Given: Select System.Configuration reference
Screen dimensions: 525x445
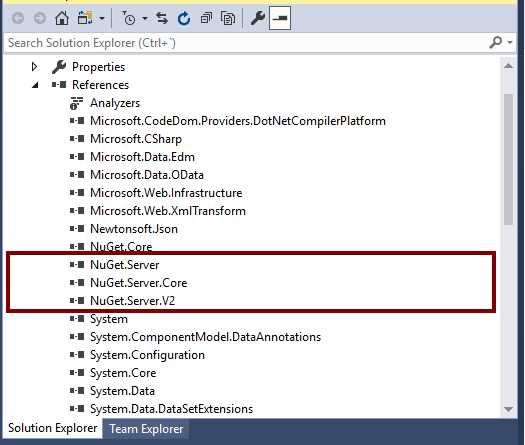Looking at the screenshot, I should [x=147, y=355].
